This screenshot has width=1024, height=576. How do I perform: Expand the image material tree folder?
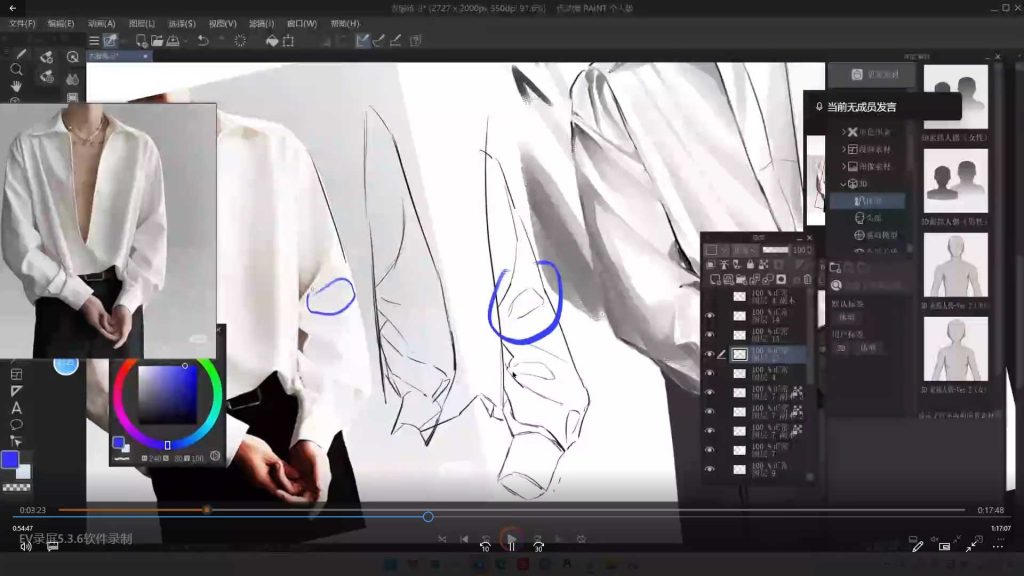[843, 167]
